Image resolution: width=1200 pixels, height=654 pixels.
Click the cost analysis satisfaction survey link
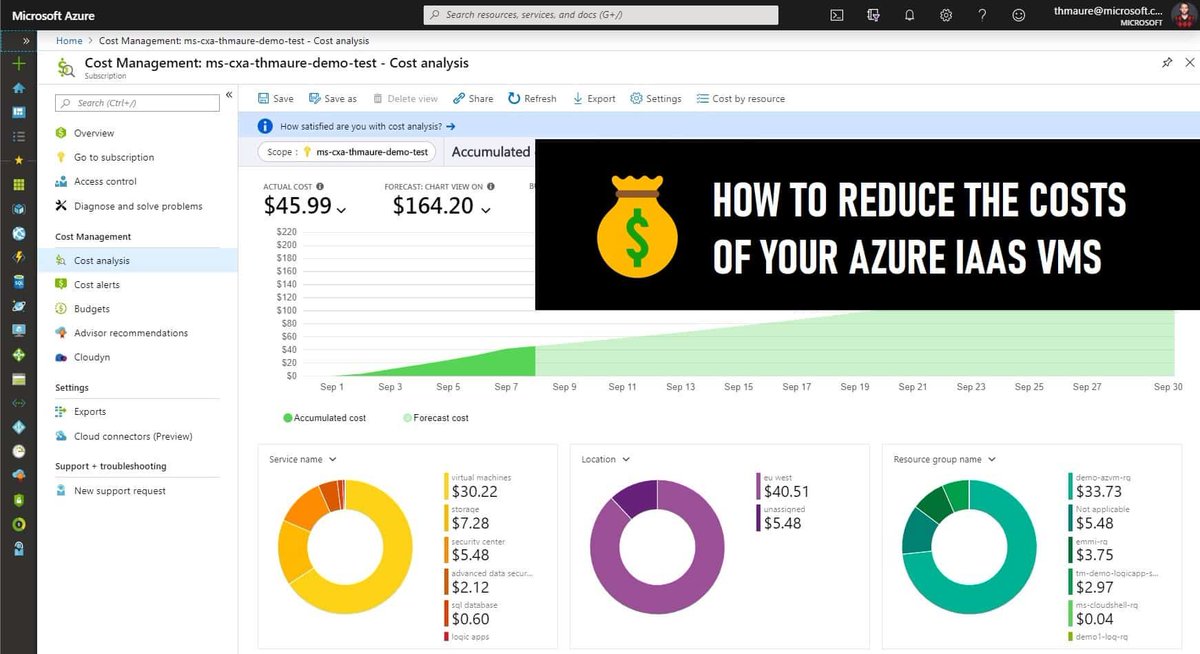[368, 126]
